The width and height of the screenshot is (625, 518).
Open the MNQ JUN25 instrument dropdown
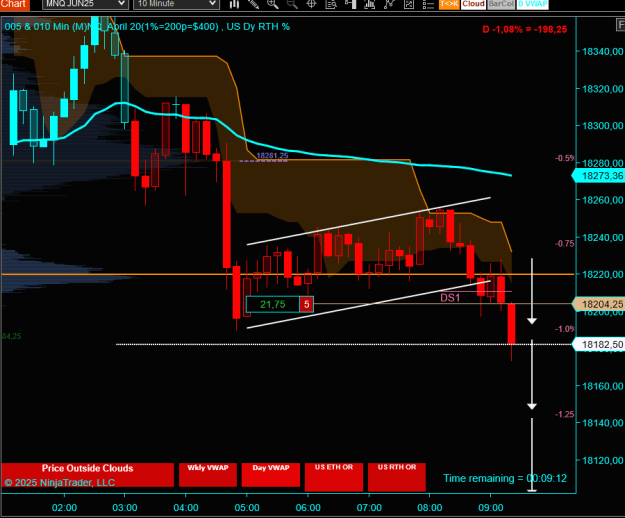coord(85,4)
